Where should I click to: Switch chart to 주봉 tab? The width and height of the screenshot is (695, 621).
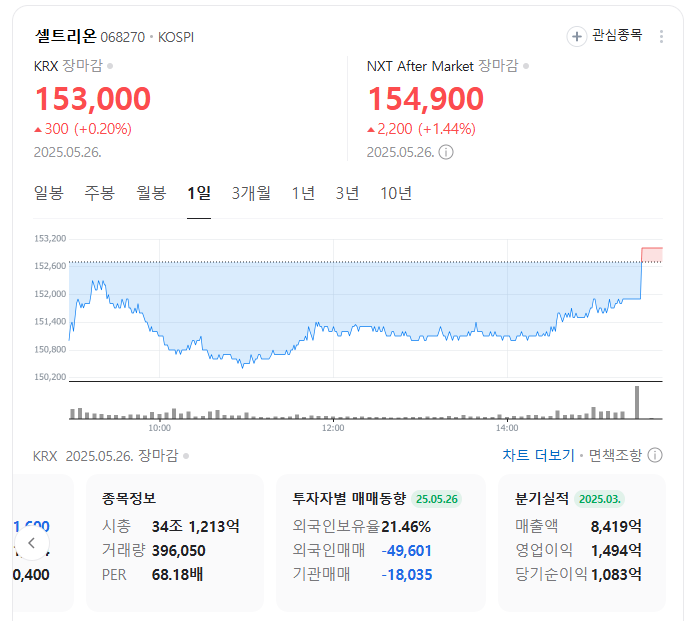pyautogui.click(x=100, y=193)
